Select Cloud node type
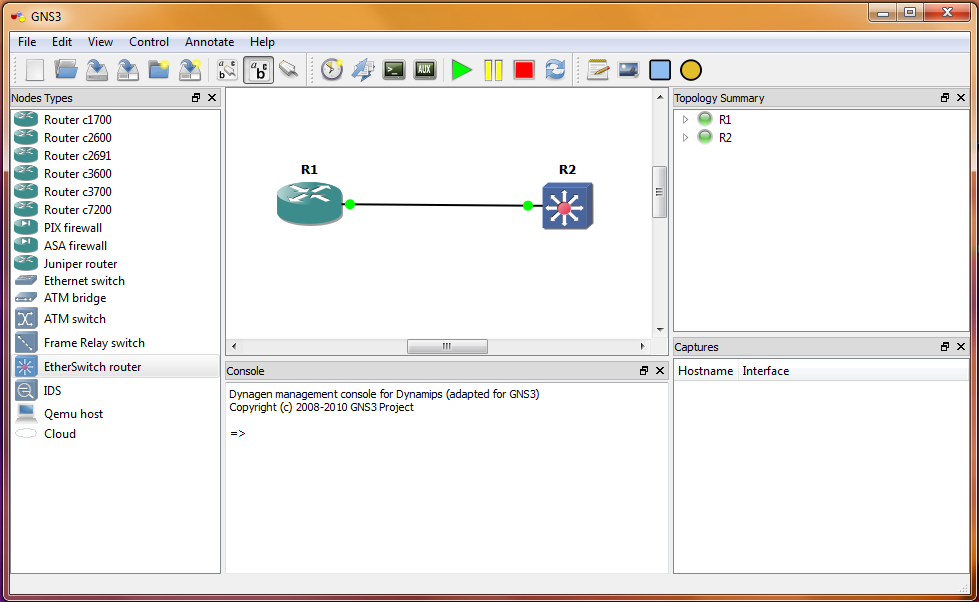Screen dimensions: 979x602 tap(116, 433)
